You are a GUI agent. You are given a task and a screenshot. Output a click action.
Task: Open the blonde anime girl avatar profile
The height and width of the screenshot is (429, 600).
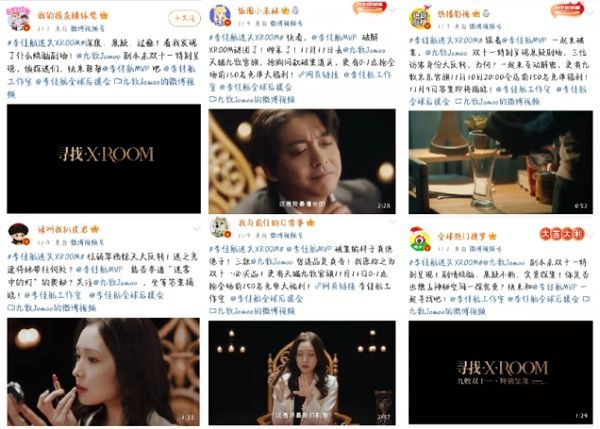pyautogui.click(x=220, y=16)
